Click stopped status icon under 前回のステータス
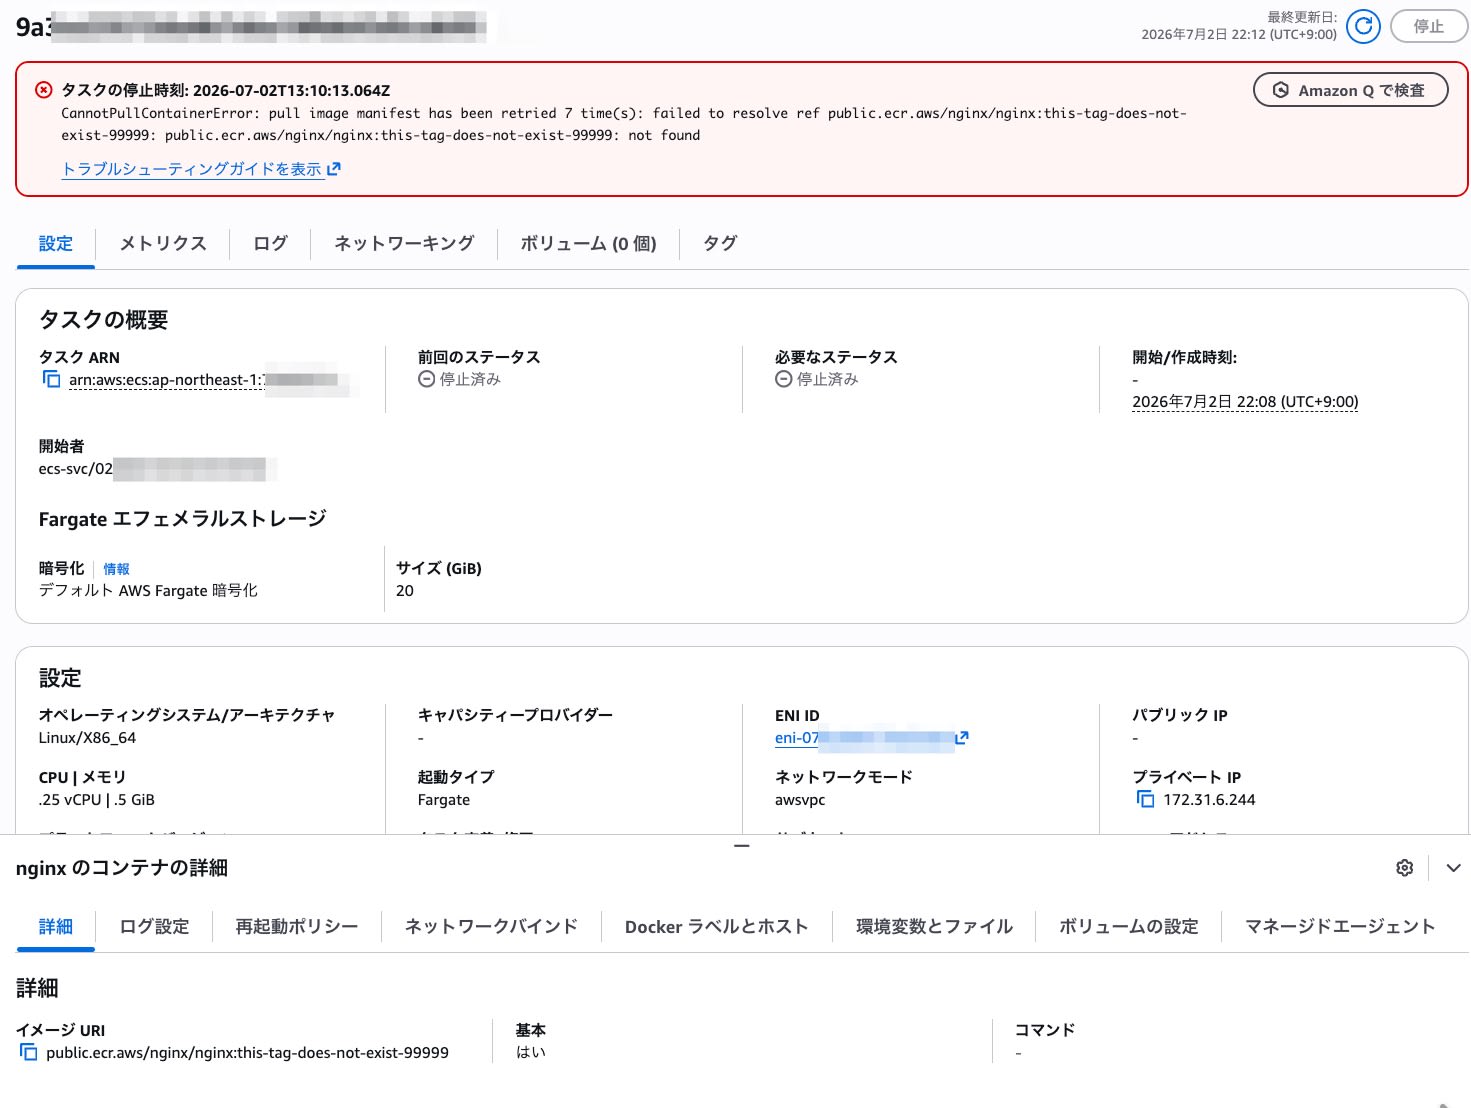The height and width of the screenshot is (1108, 1471). click(426, 379)
